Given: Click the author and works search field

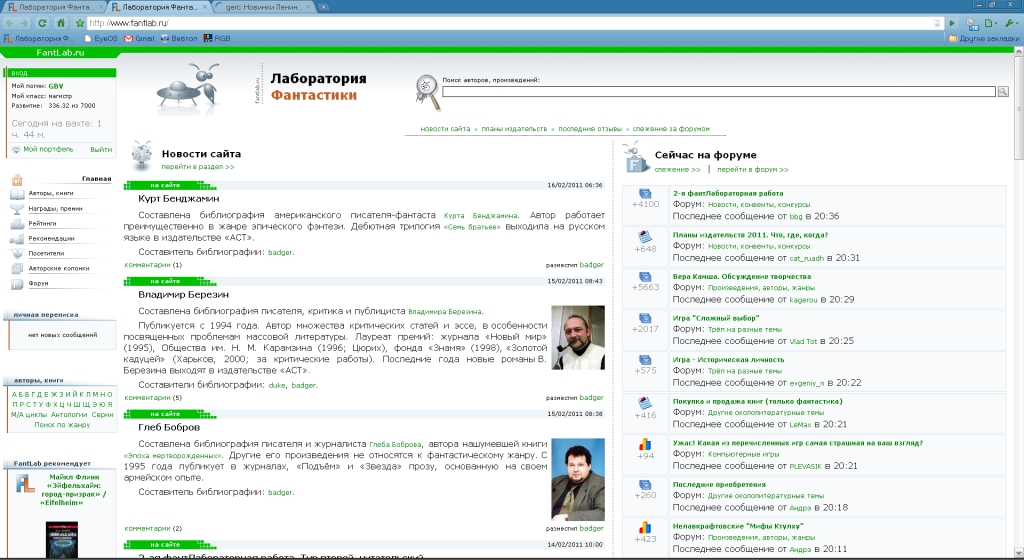Looking at the screenshot, I should pos(718,91).
